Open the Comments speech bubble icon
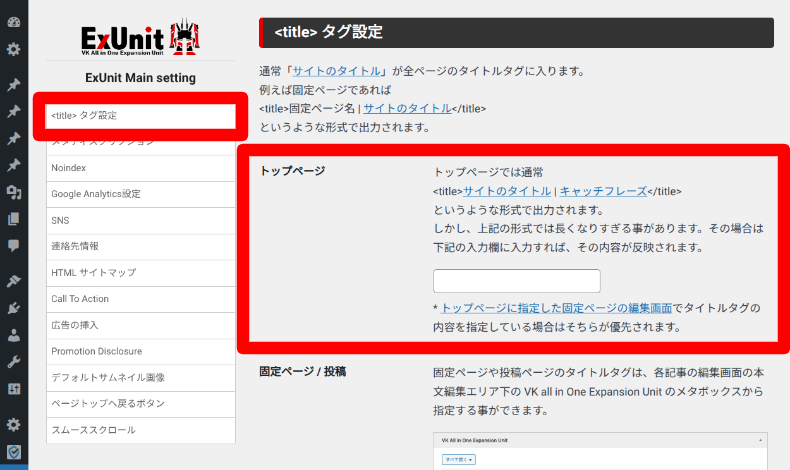The height and width of the screenshot is (470, 790). (x=14, y=245)
